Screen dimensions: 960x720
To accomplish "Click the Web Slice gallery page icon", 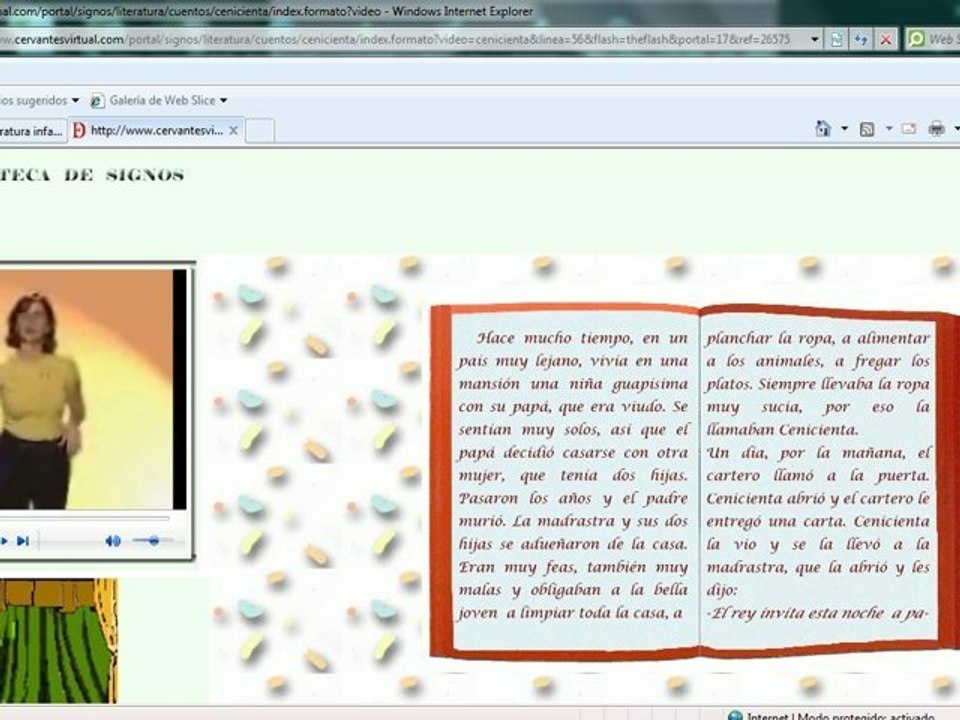I will click(97, 100).
